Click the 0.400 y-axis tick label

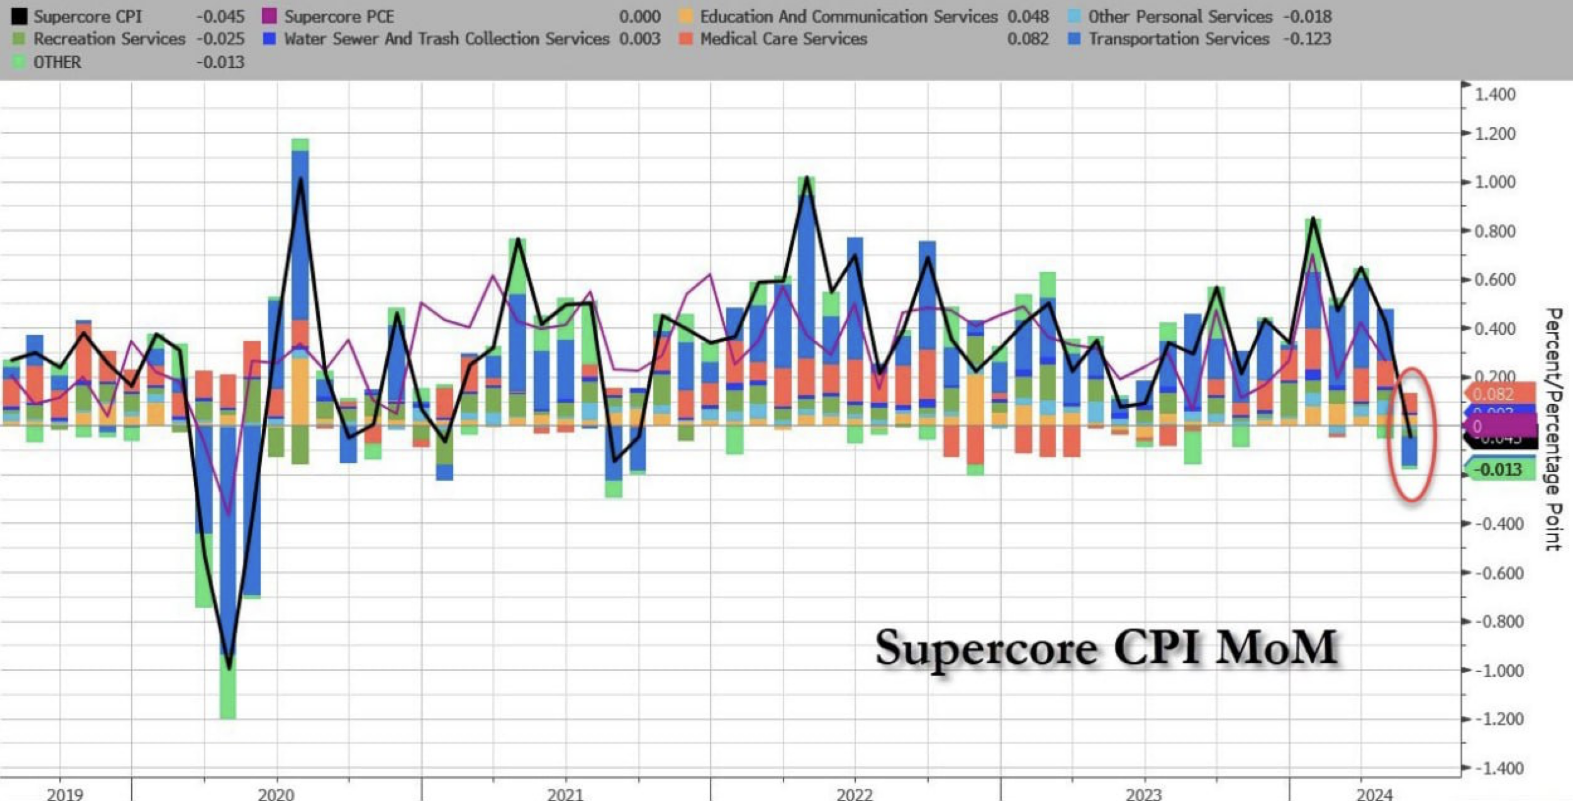click(1495, 329)
